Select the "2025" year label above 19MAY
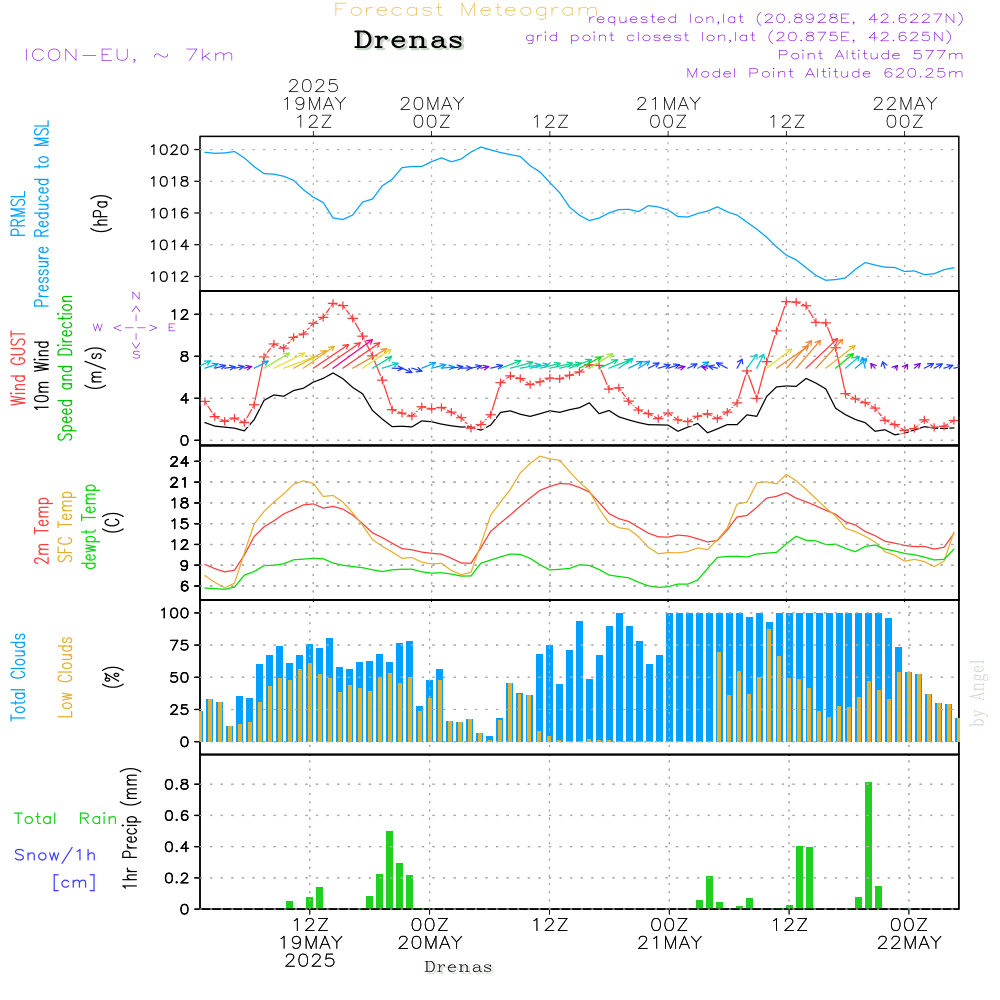Image resolution: width=1000 pixels, height=1000 pixels. coord(313,86)
